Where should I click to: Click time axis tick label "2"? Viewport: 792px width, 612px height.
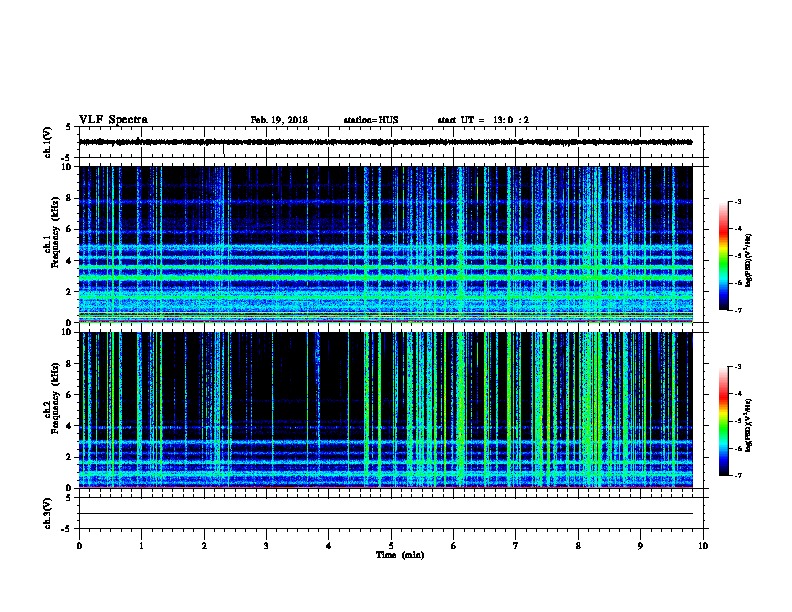coord(204,546)
